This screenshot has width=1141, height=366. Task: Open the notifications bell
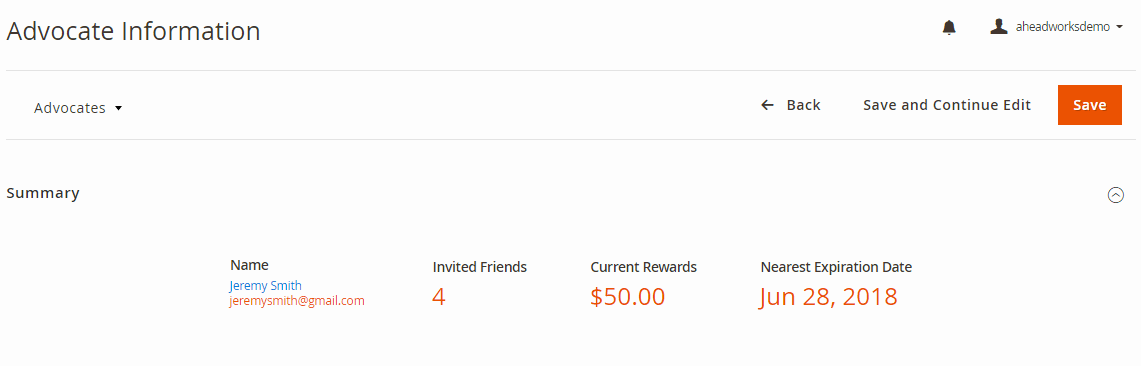949,28
